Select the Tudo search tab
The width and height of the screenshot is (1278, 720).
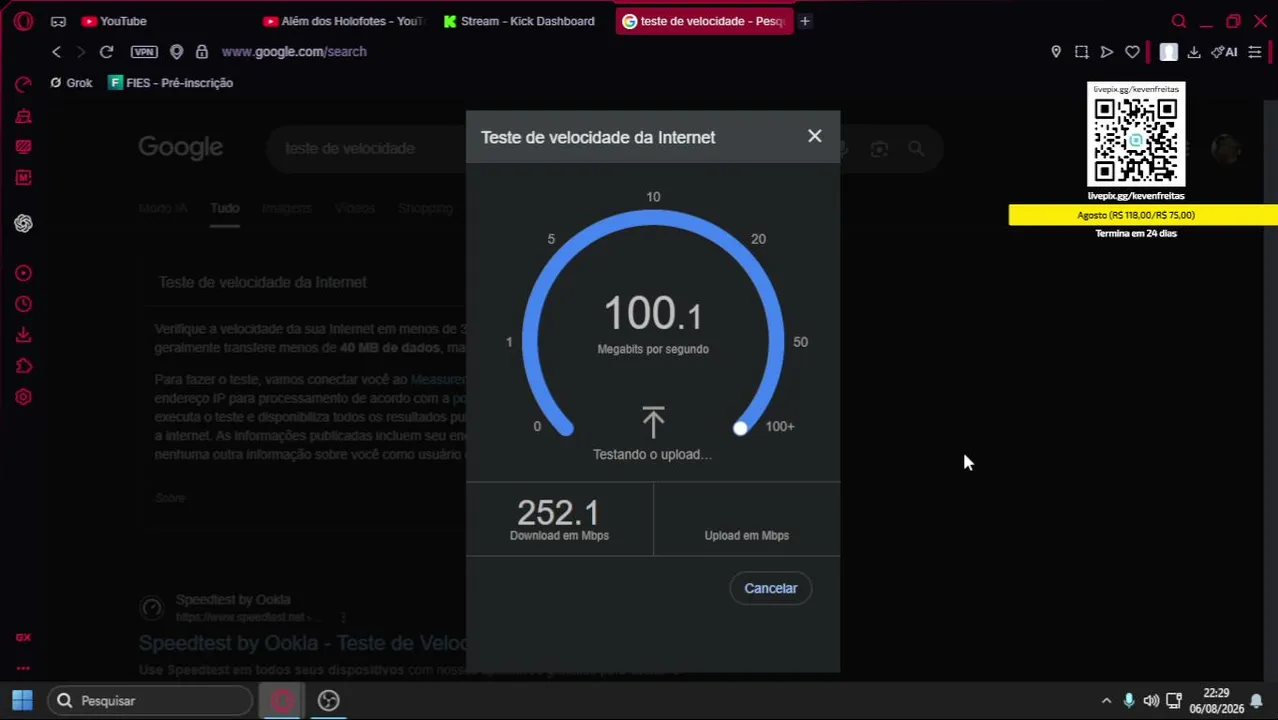pyautogui.click(x=225, y=208)
